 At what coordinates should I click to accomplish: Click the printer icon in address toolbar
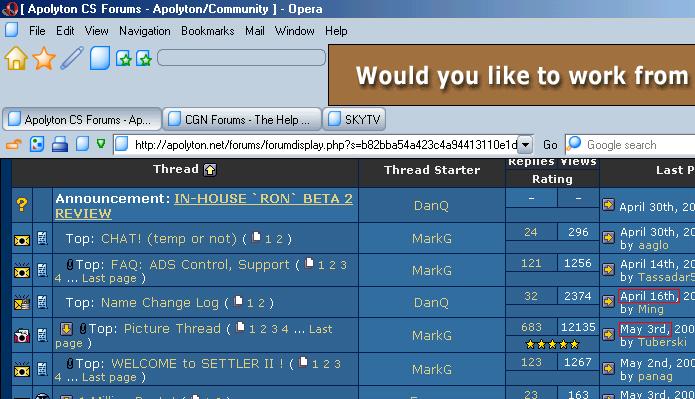click(59, 145)
